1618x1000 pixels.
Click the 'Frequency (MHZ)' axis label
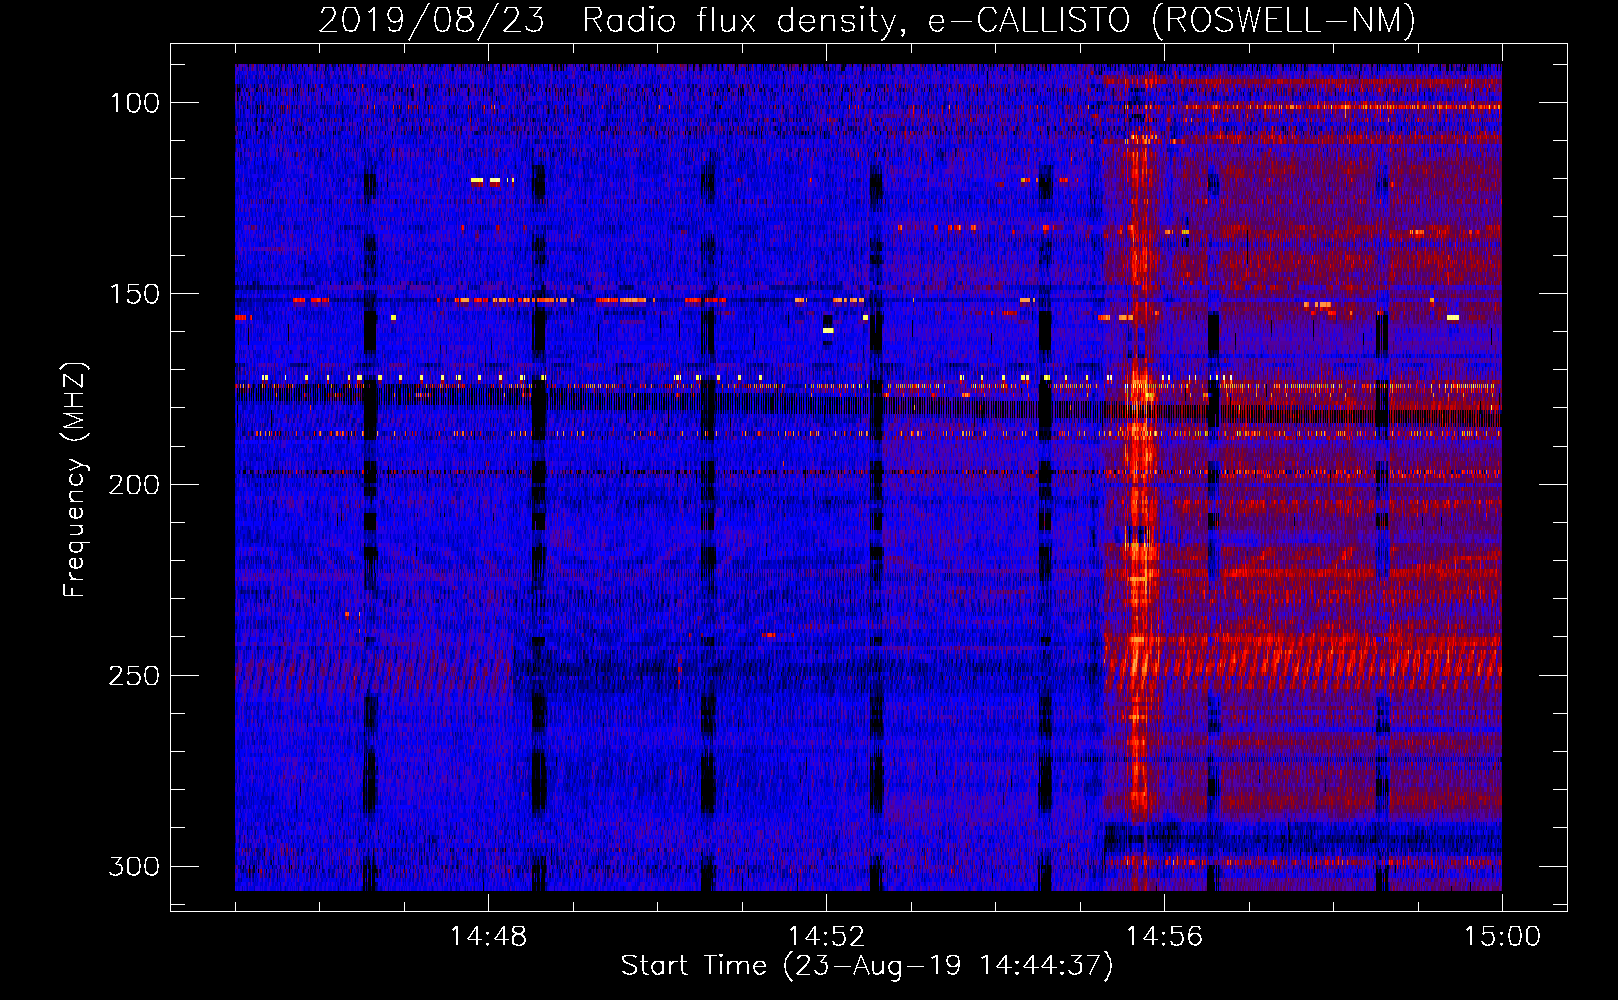(x=75, y=480)
